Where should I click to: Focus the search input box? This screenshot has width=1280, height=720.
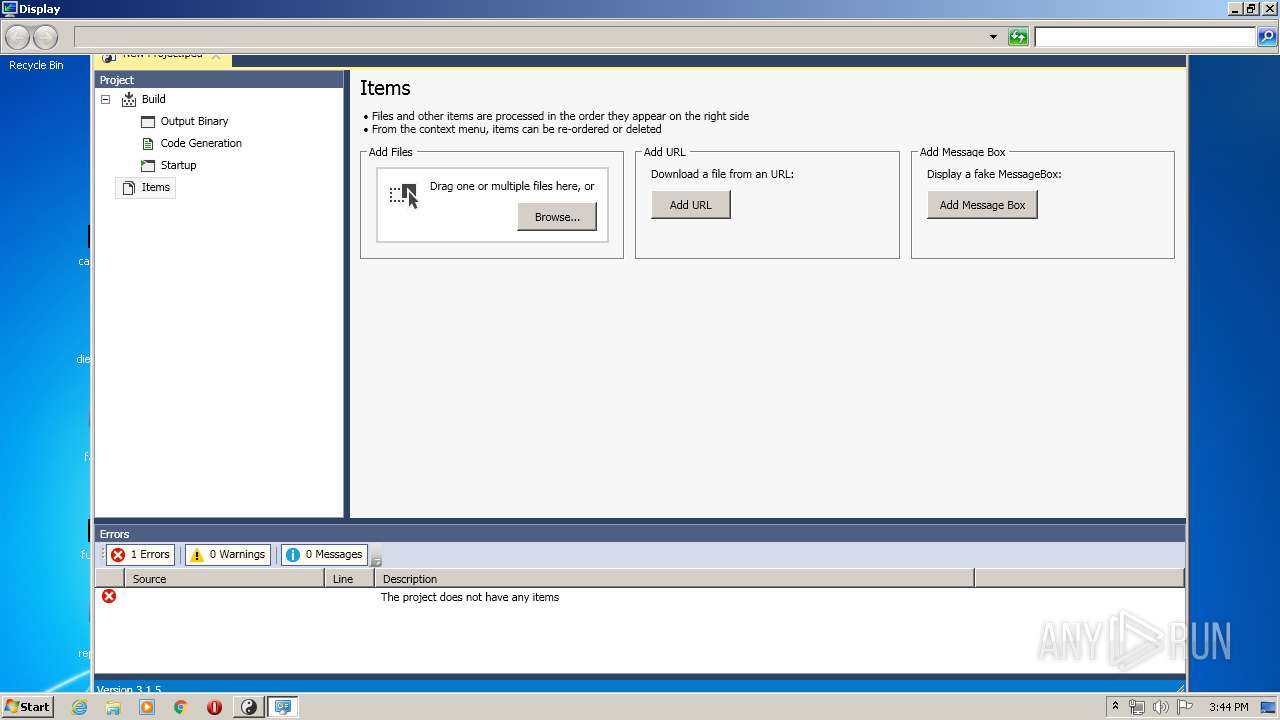pyautogui.click(x=1144, y=37)
